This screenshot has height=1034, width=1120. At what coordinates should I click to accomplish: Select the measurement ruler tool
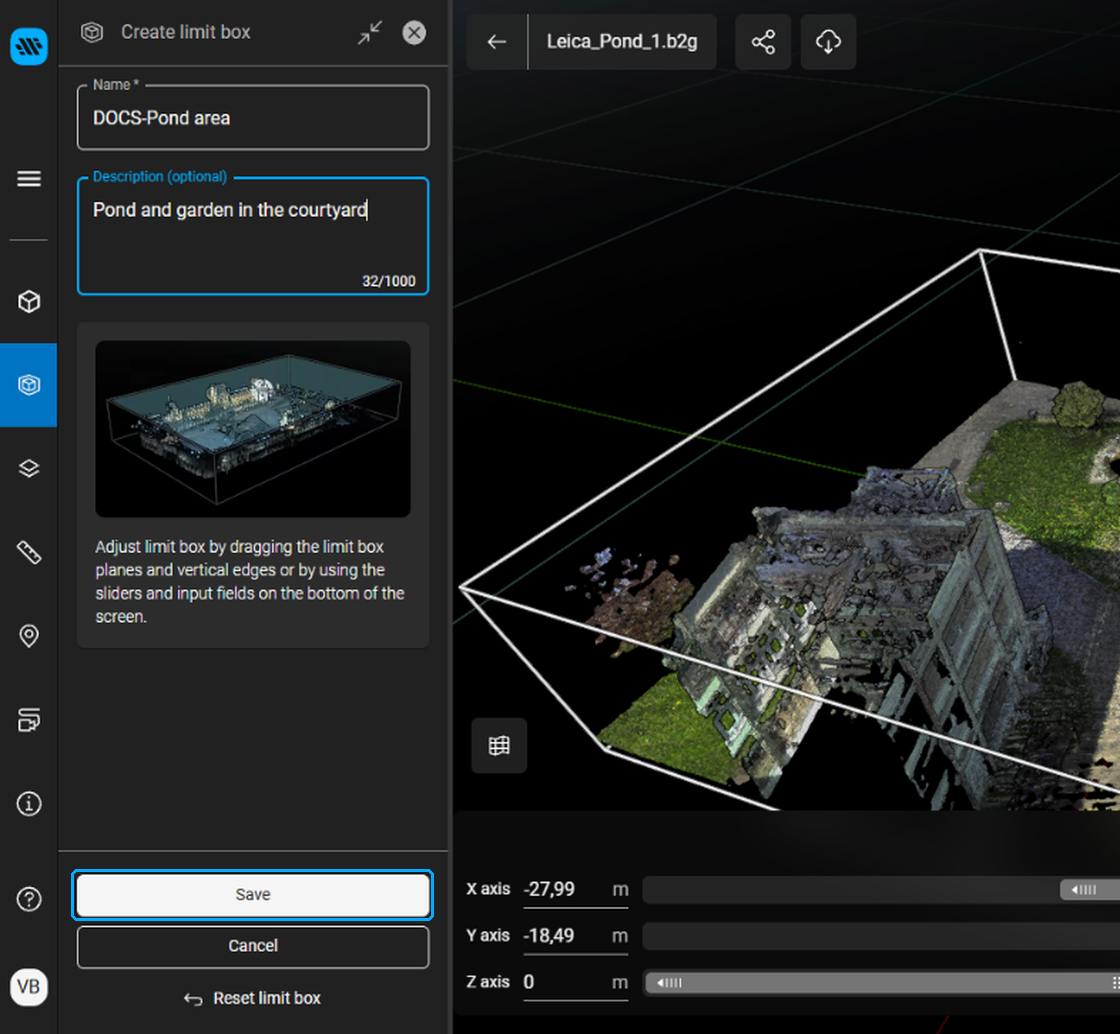[x=29, y=552]
